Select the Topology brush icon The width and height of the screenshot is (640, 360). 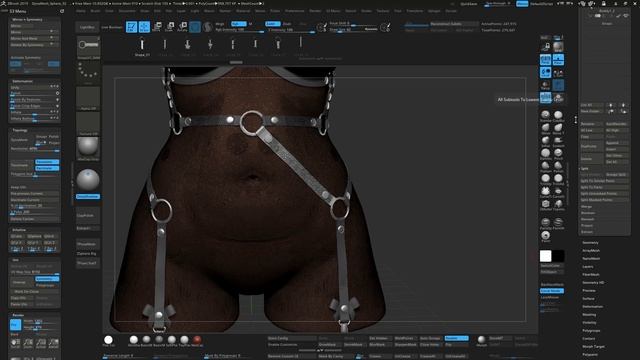(x=558, y=204)
